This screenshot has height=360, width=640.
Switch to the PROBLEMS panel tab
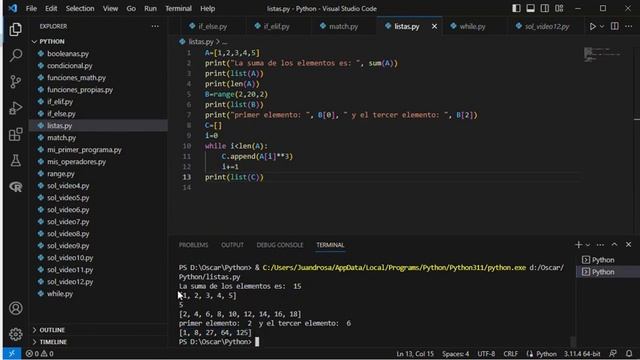(193, 245)
